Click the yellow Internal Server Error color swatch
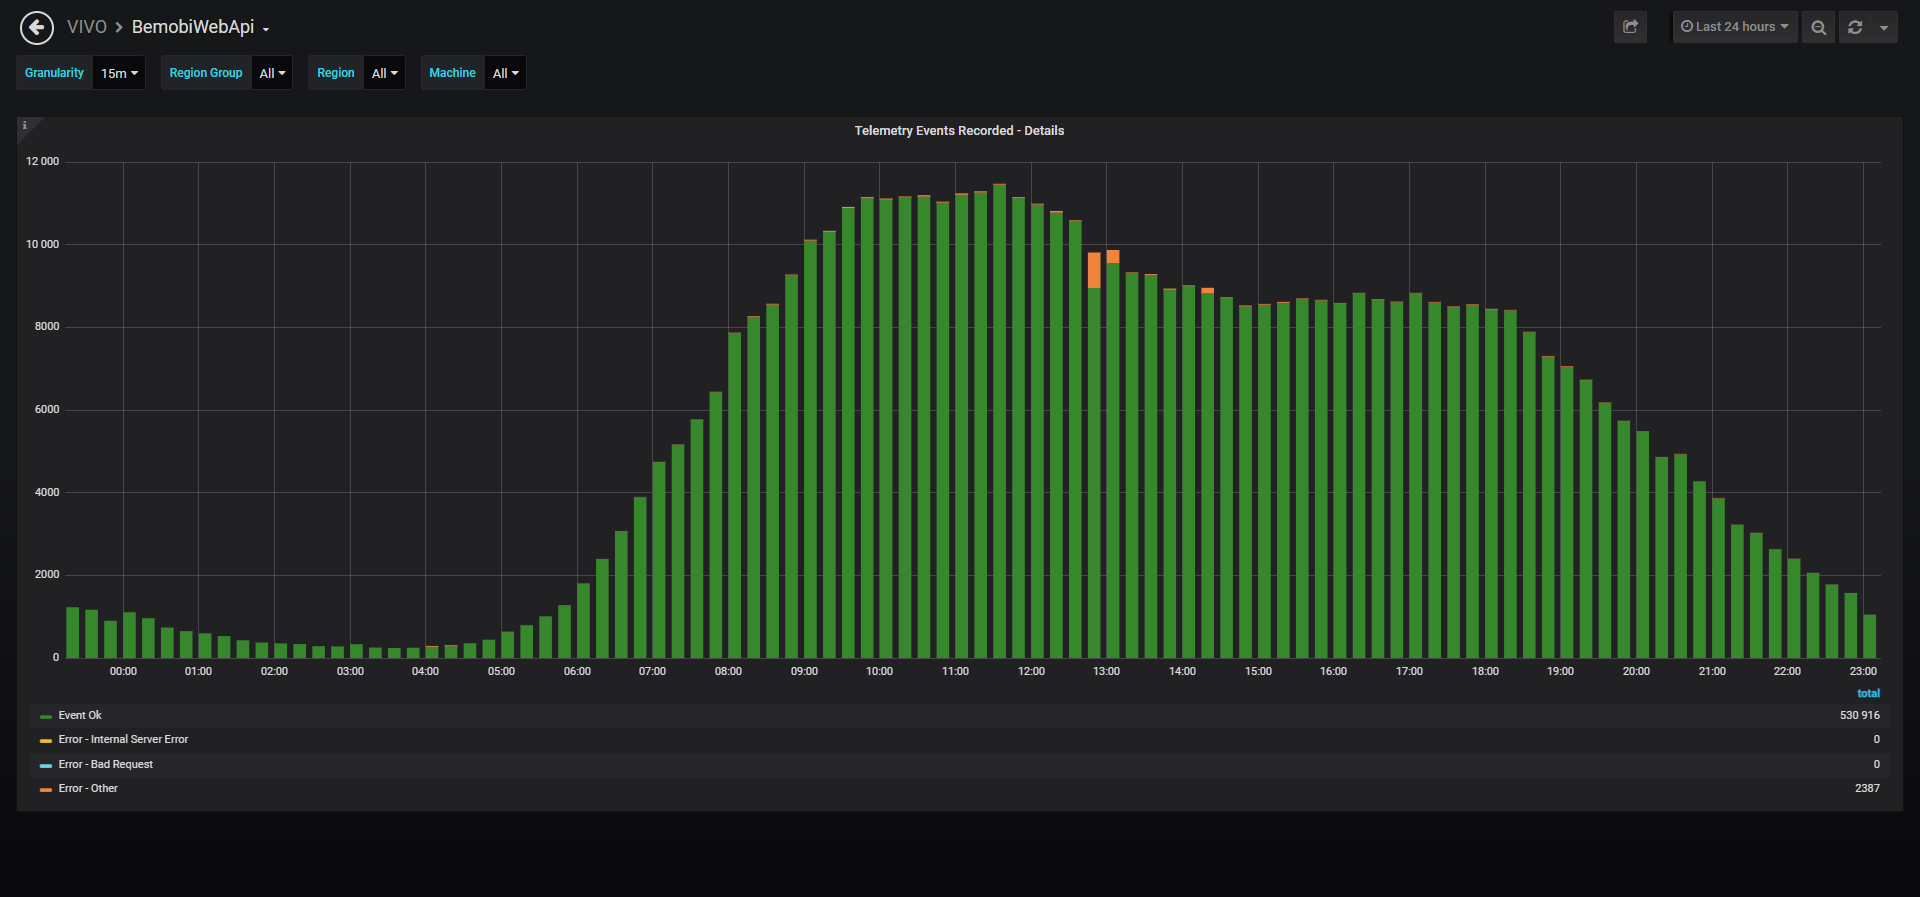The height and width of the screenshot is (897, 1920). click(x=46, y=740)
